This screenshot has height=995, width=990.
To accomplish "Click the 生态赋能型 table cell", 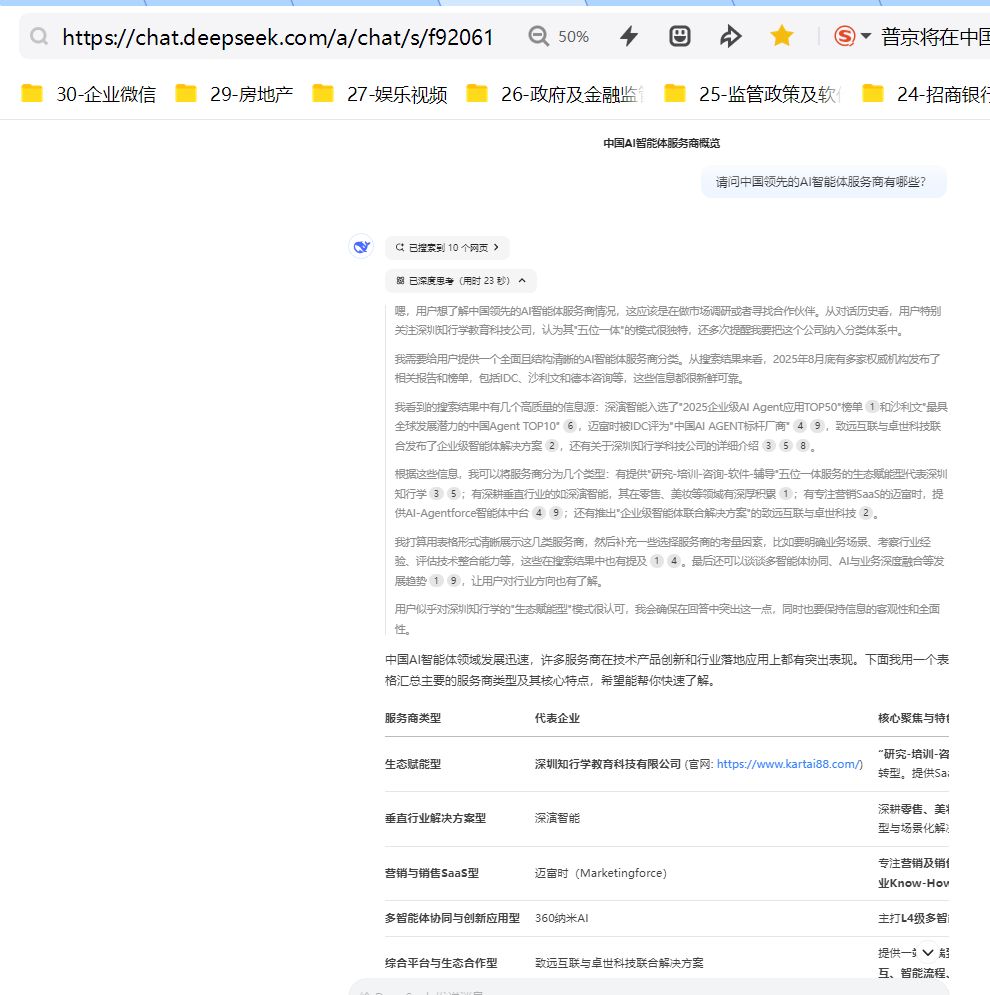I will 412,764.
